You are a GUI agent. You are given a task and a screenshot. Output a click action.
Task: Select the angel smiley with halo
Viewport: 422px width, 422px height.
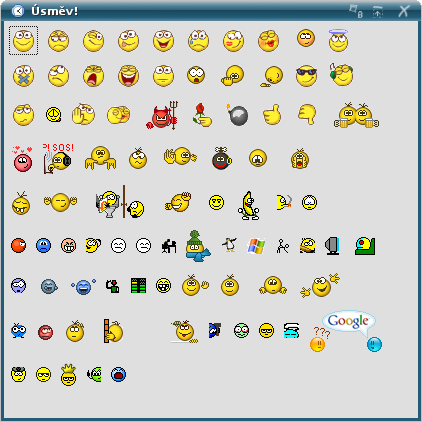pos(338,40)
